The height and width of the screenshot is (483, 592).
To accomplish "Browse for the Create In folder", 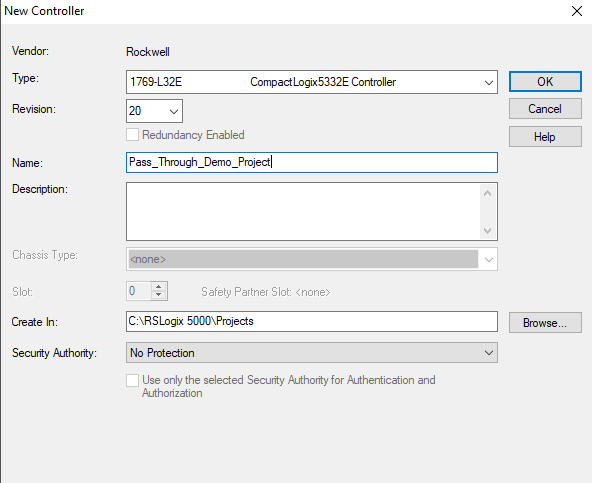I will [x=545, y=323].
